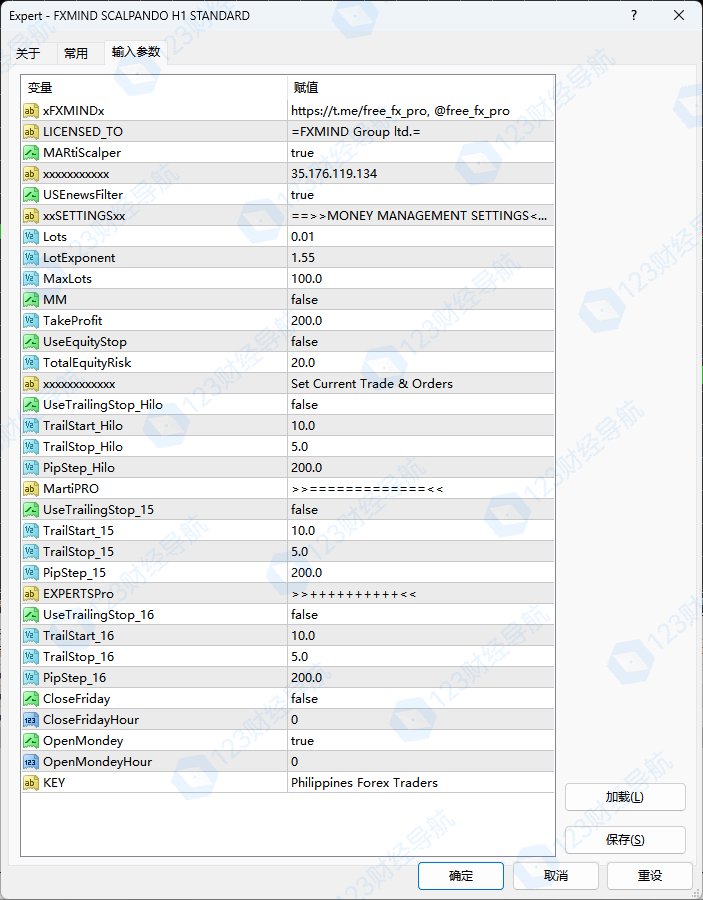Switch to the 关于 tab
Viewport: 703px width, 900px height.
[x=28, y=53]
